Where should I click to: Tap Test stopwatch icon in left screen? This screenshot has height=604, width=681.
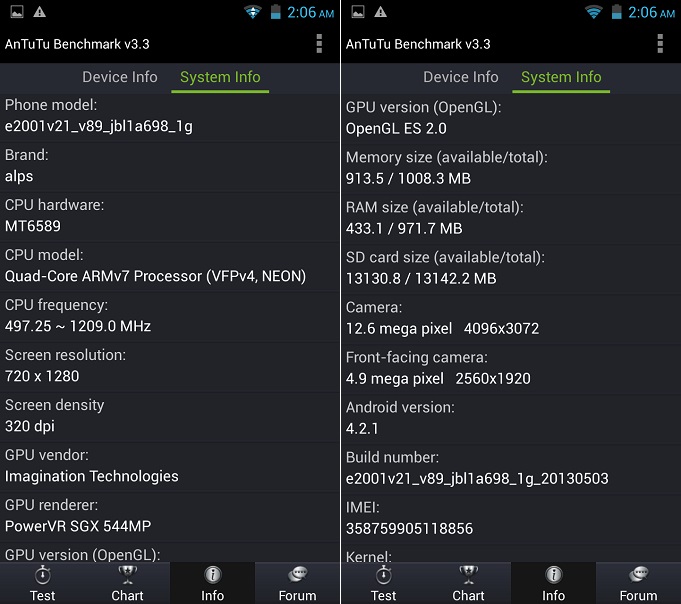tap(43, 575)
